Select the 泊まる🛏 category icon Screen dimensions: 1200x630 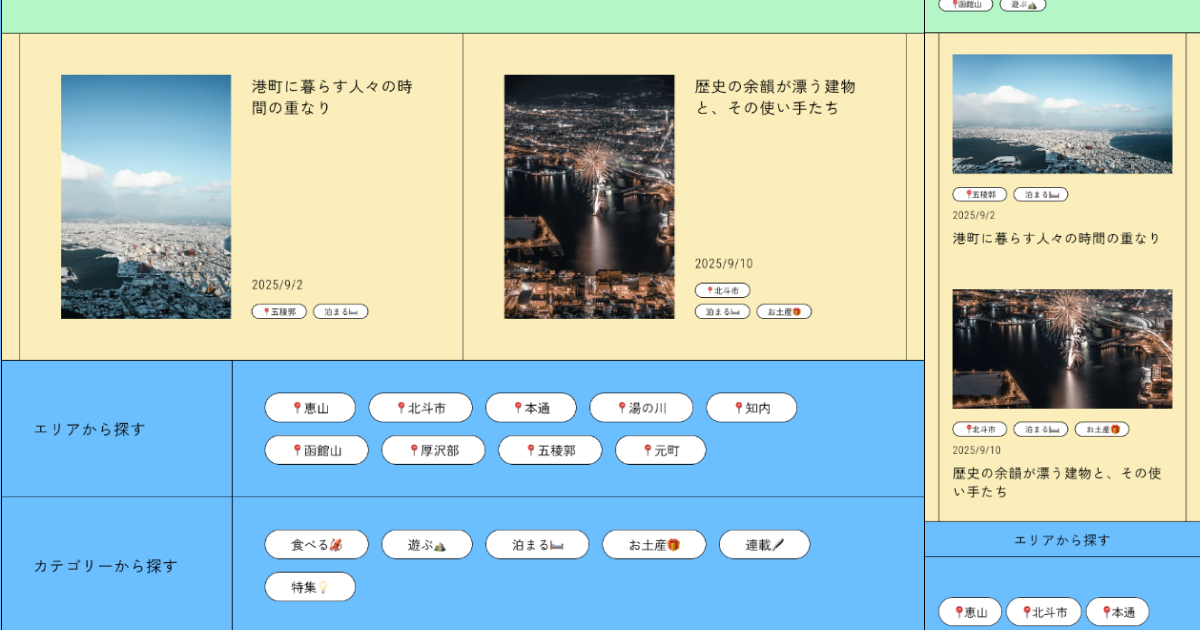pyautogui.click(x=537, y=544)
